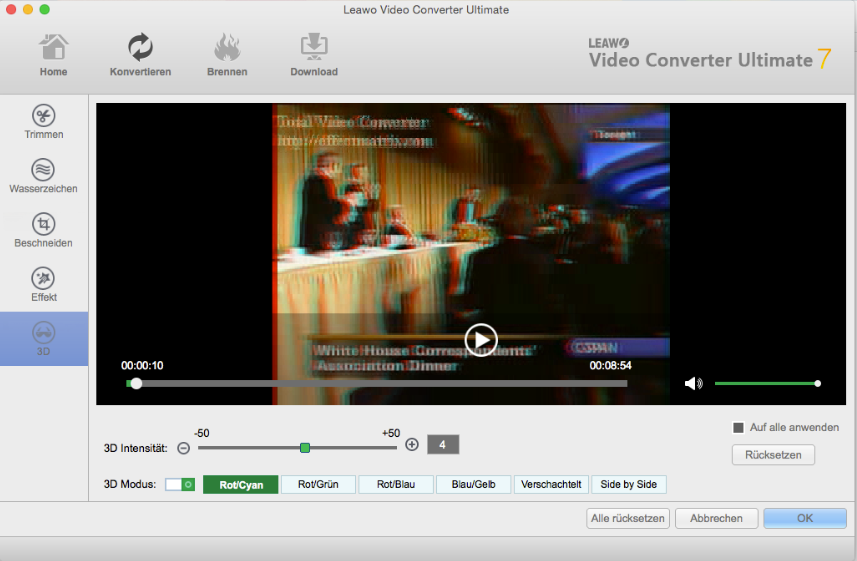Close the window with red button
Screen dimensions: 857x561
tap(11, 9)
